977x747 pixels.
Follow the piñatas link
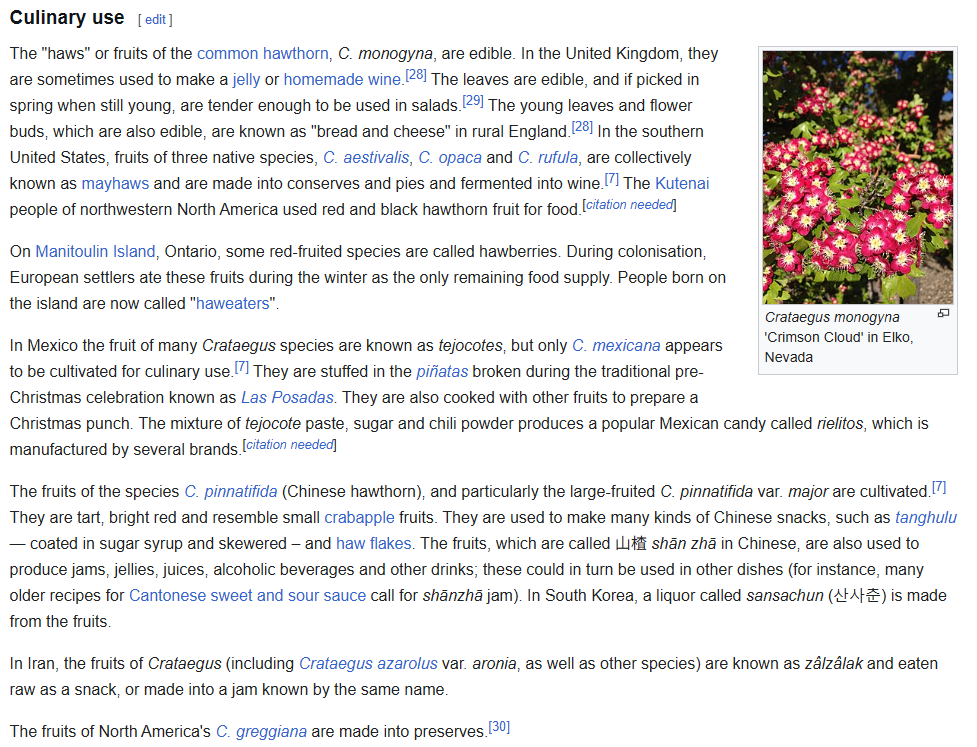click(442, 372)
